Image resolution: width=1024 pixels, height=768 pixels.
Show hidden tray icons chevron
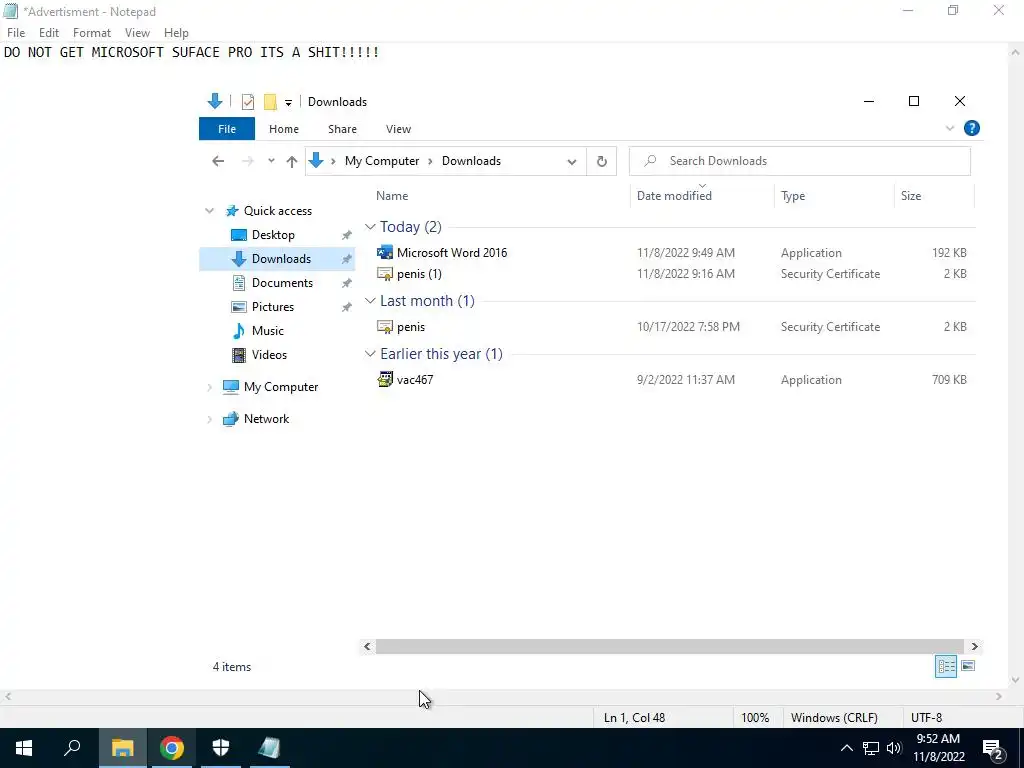tap(846, 748)
